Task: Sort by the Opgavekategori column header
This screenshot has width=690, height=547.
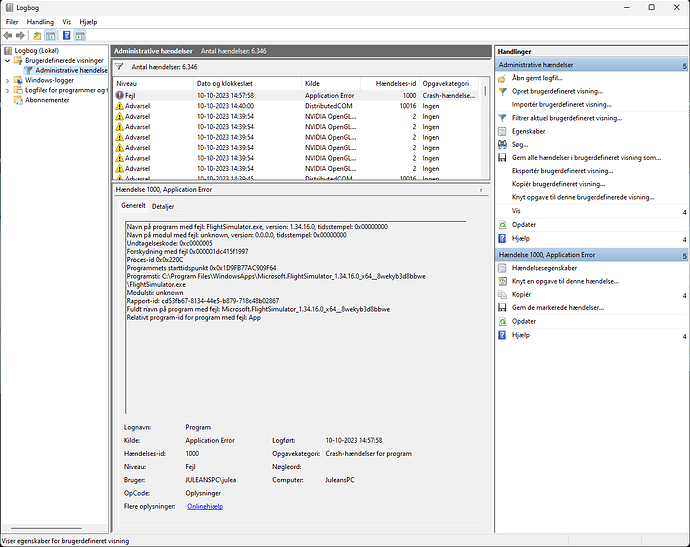Action: click(449, 83)
